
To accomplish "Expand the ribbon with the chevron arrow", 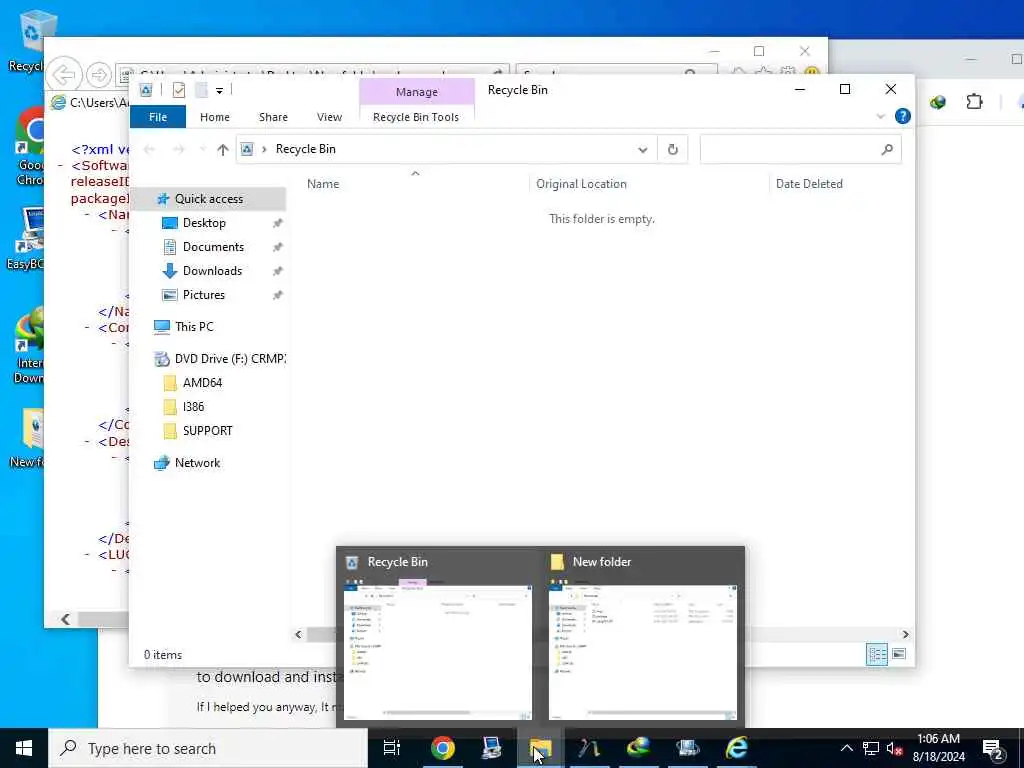I will click(x=880, y=116).
